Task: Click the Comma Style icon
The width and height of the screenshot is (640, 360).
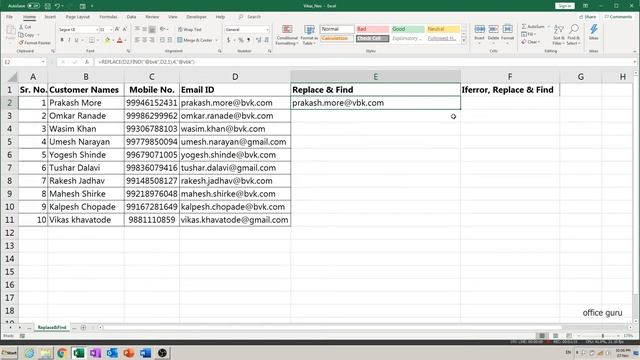Action: click(249, 40)
